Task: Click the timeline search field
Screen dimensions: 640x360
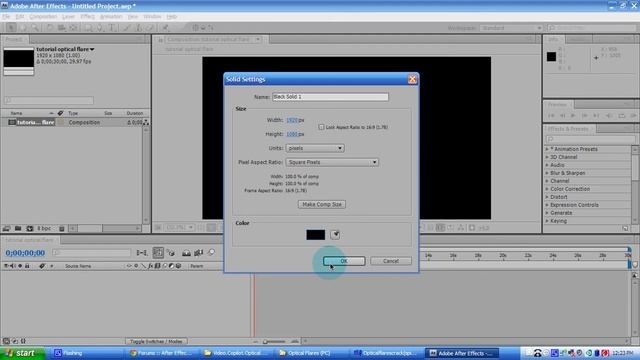Action: pyautogui.click(x=92, y=253)
